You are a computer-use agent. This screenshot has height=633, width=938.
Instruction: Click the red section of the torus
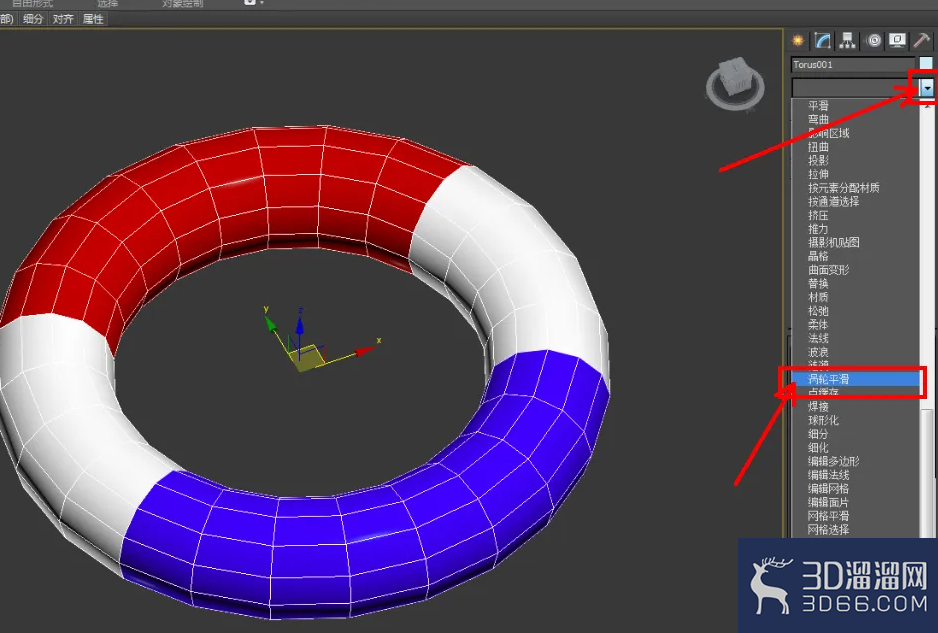click(x=239, y=191)
